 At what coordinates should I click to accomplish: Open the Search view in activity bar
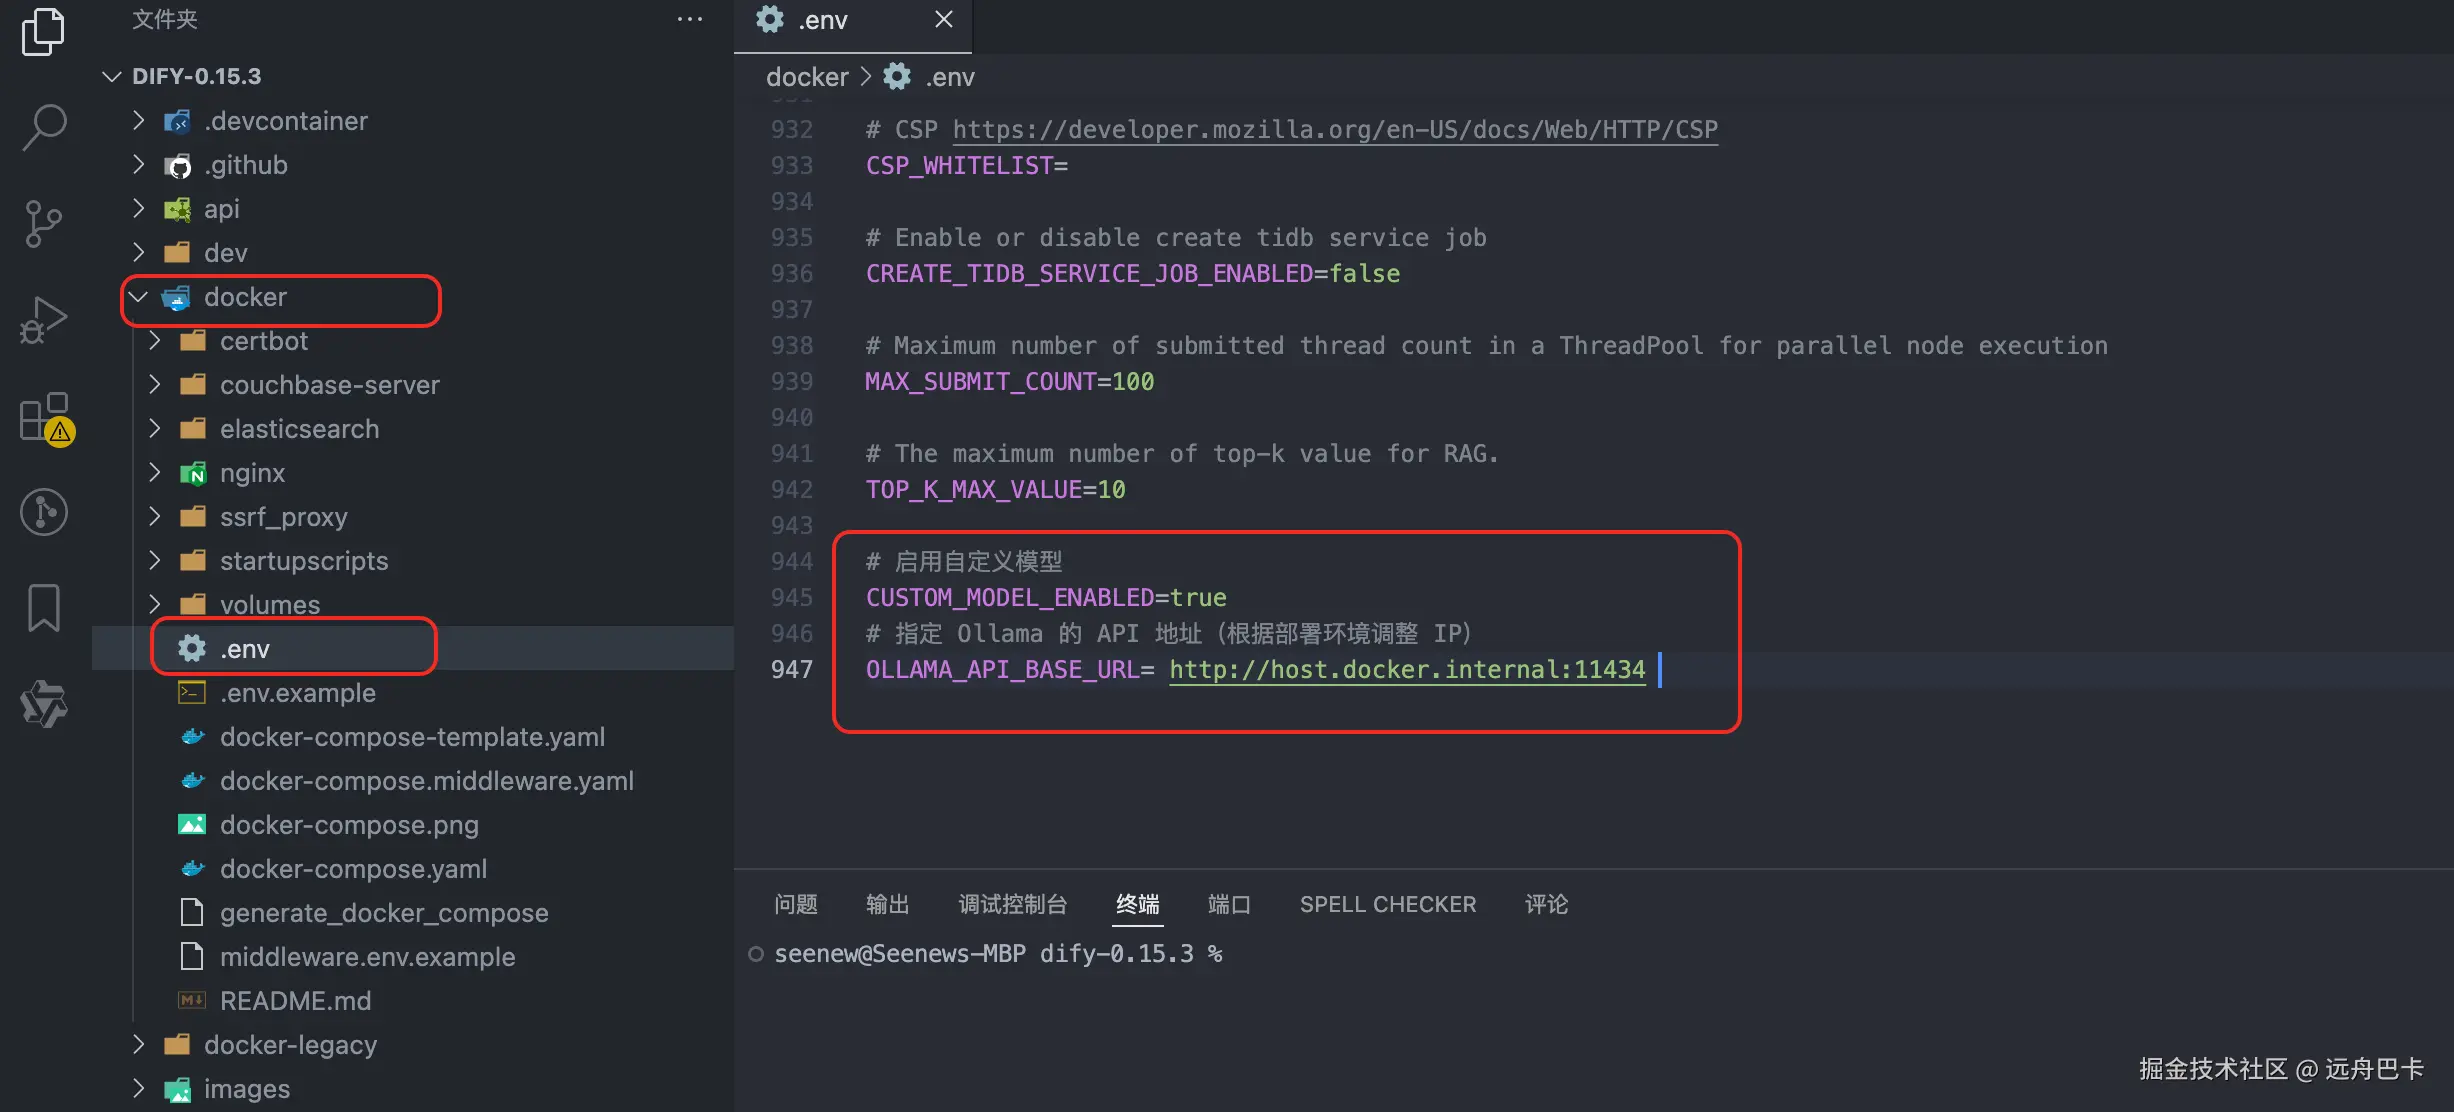pos(43,128)
